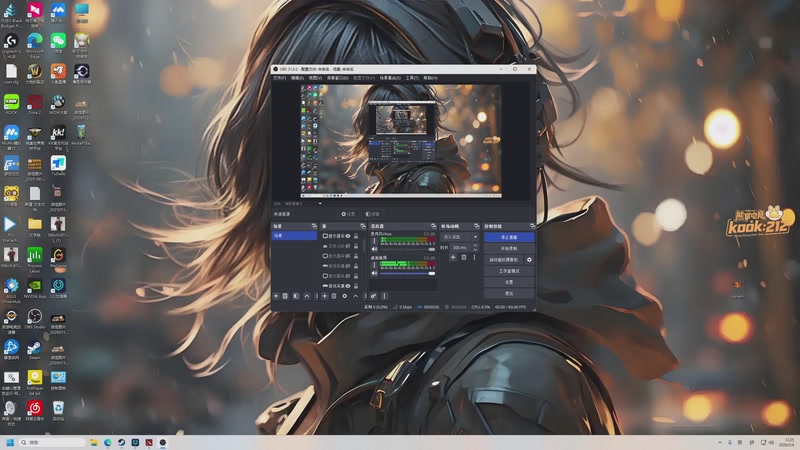Open advanced audio properties gears icon

click(373, 296)
